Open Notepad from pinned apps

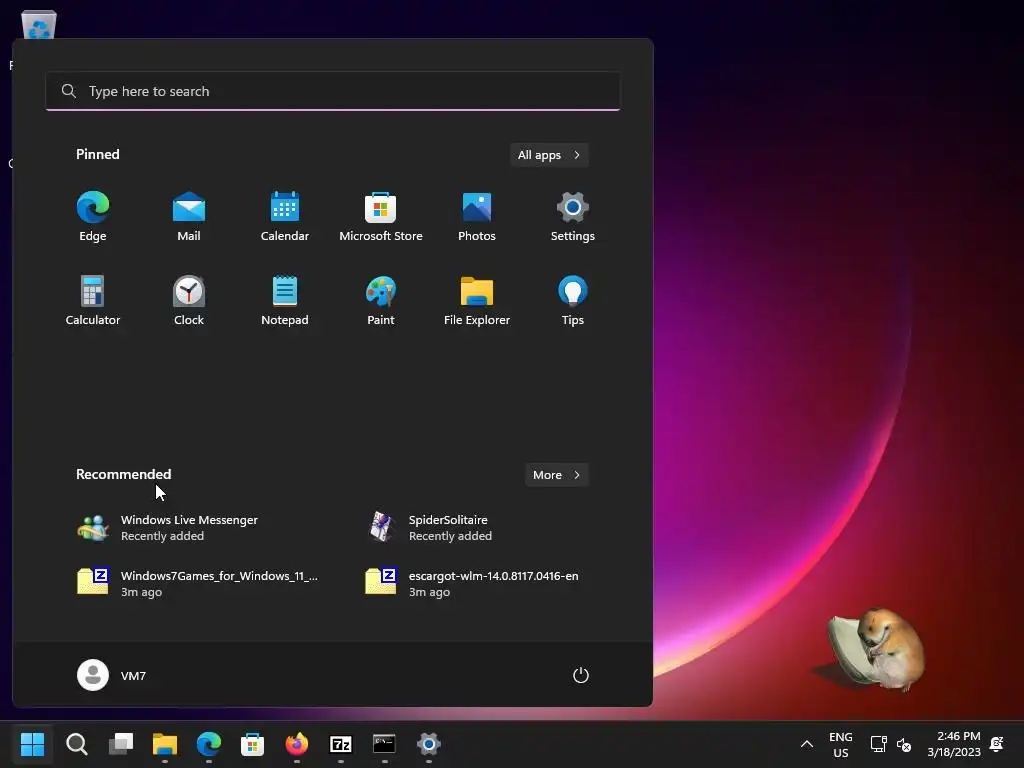point(285,300)
